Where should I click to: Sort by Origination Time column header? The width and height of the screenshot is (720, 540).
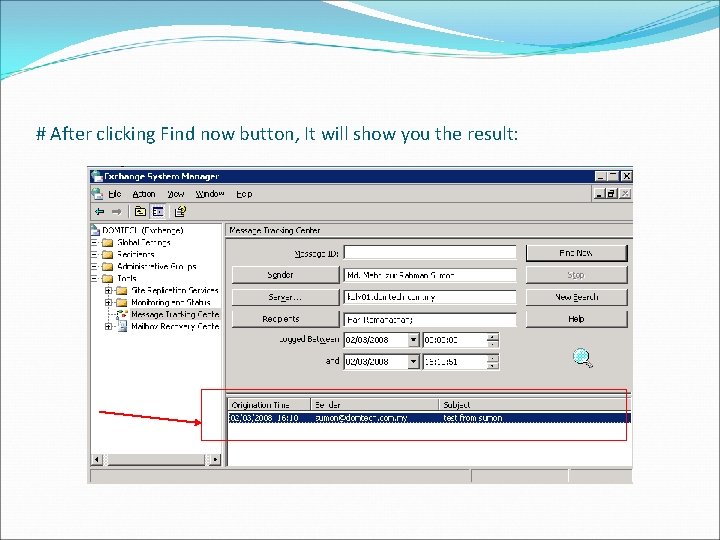[x=269, y=405]
